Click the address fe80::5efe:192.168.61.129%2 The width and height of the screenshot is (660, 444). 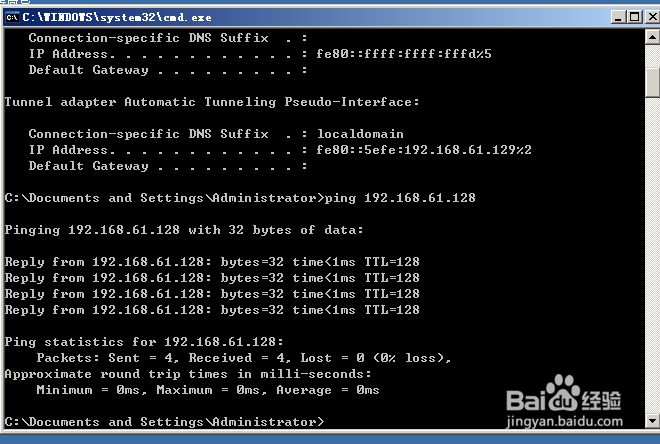(424, 150)
